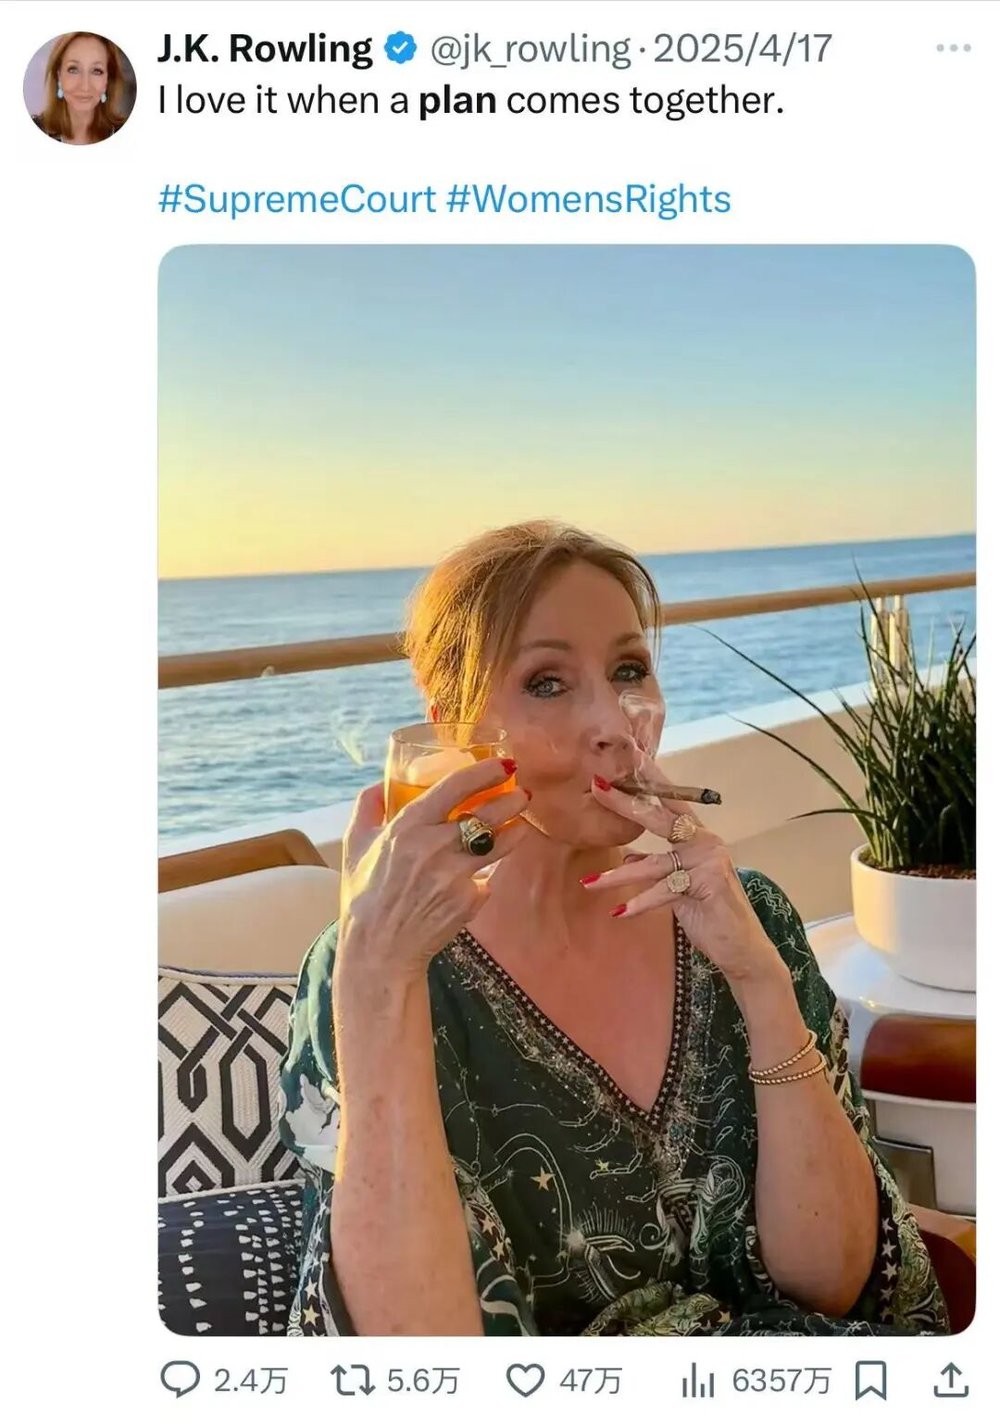
Task: Click the tweet text about a plan
Action: pyautogui.click(x=470, y=101)
